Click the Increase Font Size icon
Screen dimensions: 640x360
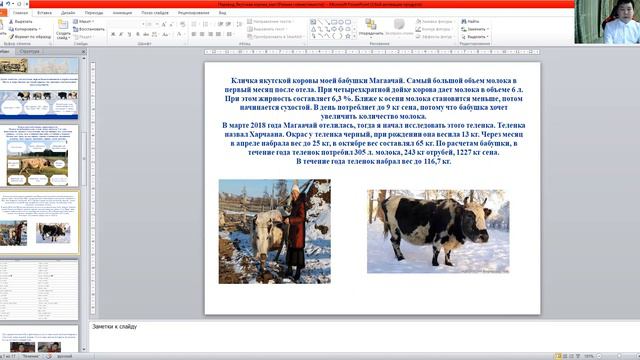tap(164, 24)
